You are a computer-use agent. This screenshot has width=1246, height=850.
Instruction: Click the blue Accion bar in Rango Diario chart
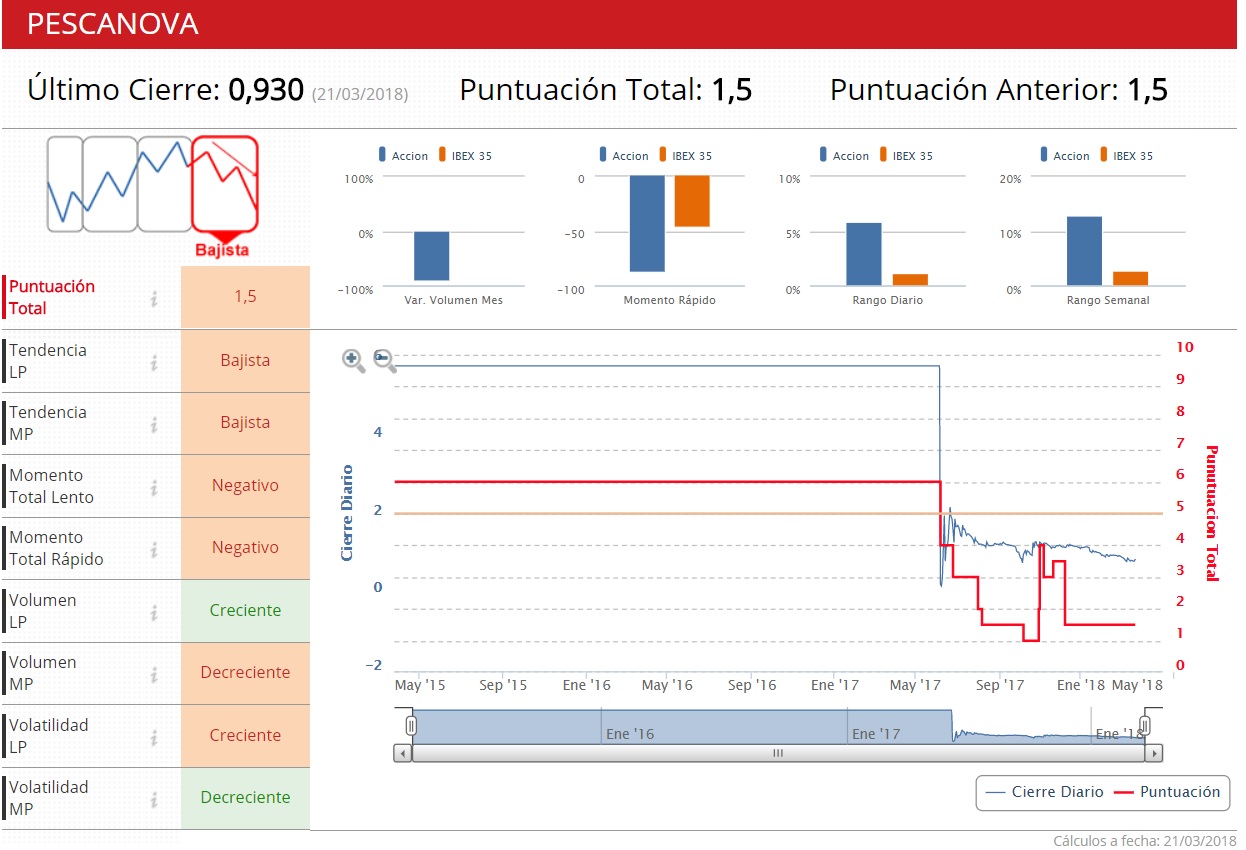864,254
